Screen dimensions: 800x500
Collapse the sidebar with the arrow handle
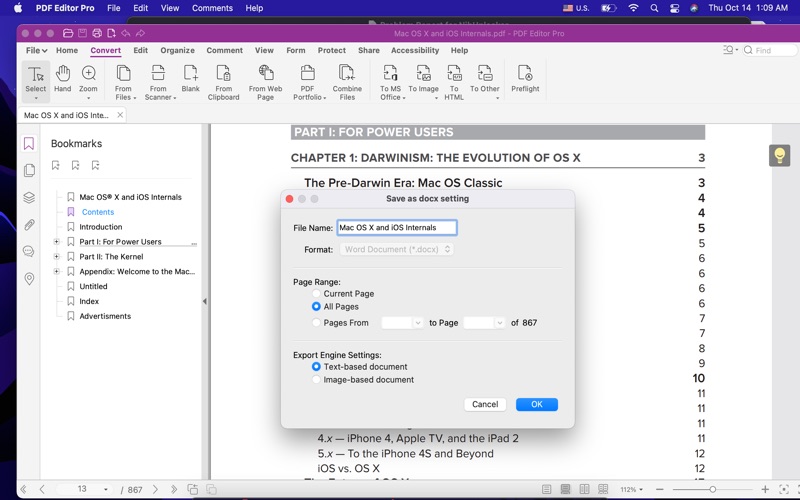(205, 301)
